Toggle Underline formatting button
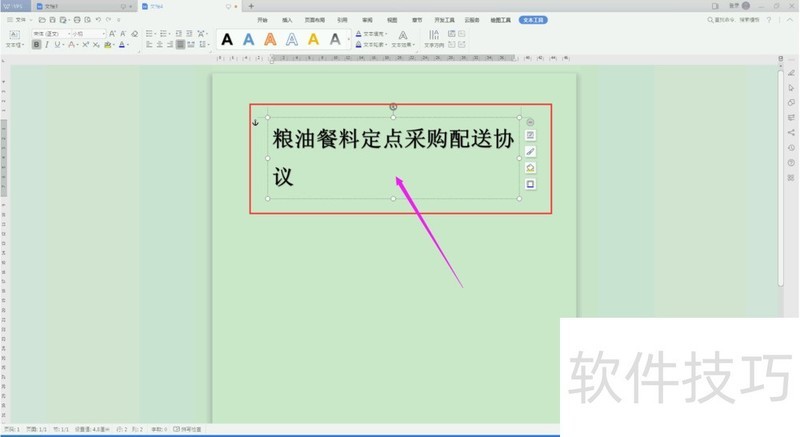Screen dimensions: 800x437 pyautogui.click(x=57, y=45)
